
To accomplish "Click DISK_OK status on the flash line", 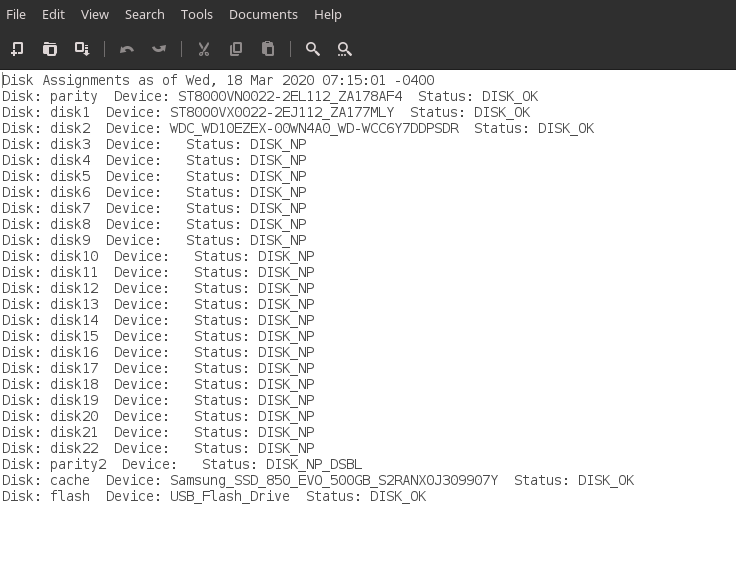I will point(398,496).
